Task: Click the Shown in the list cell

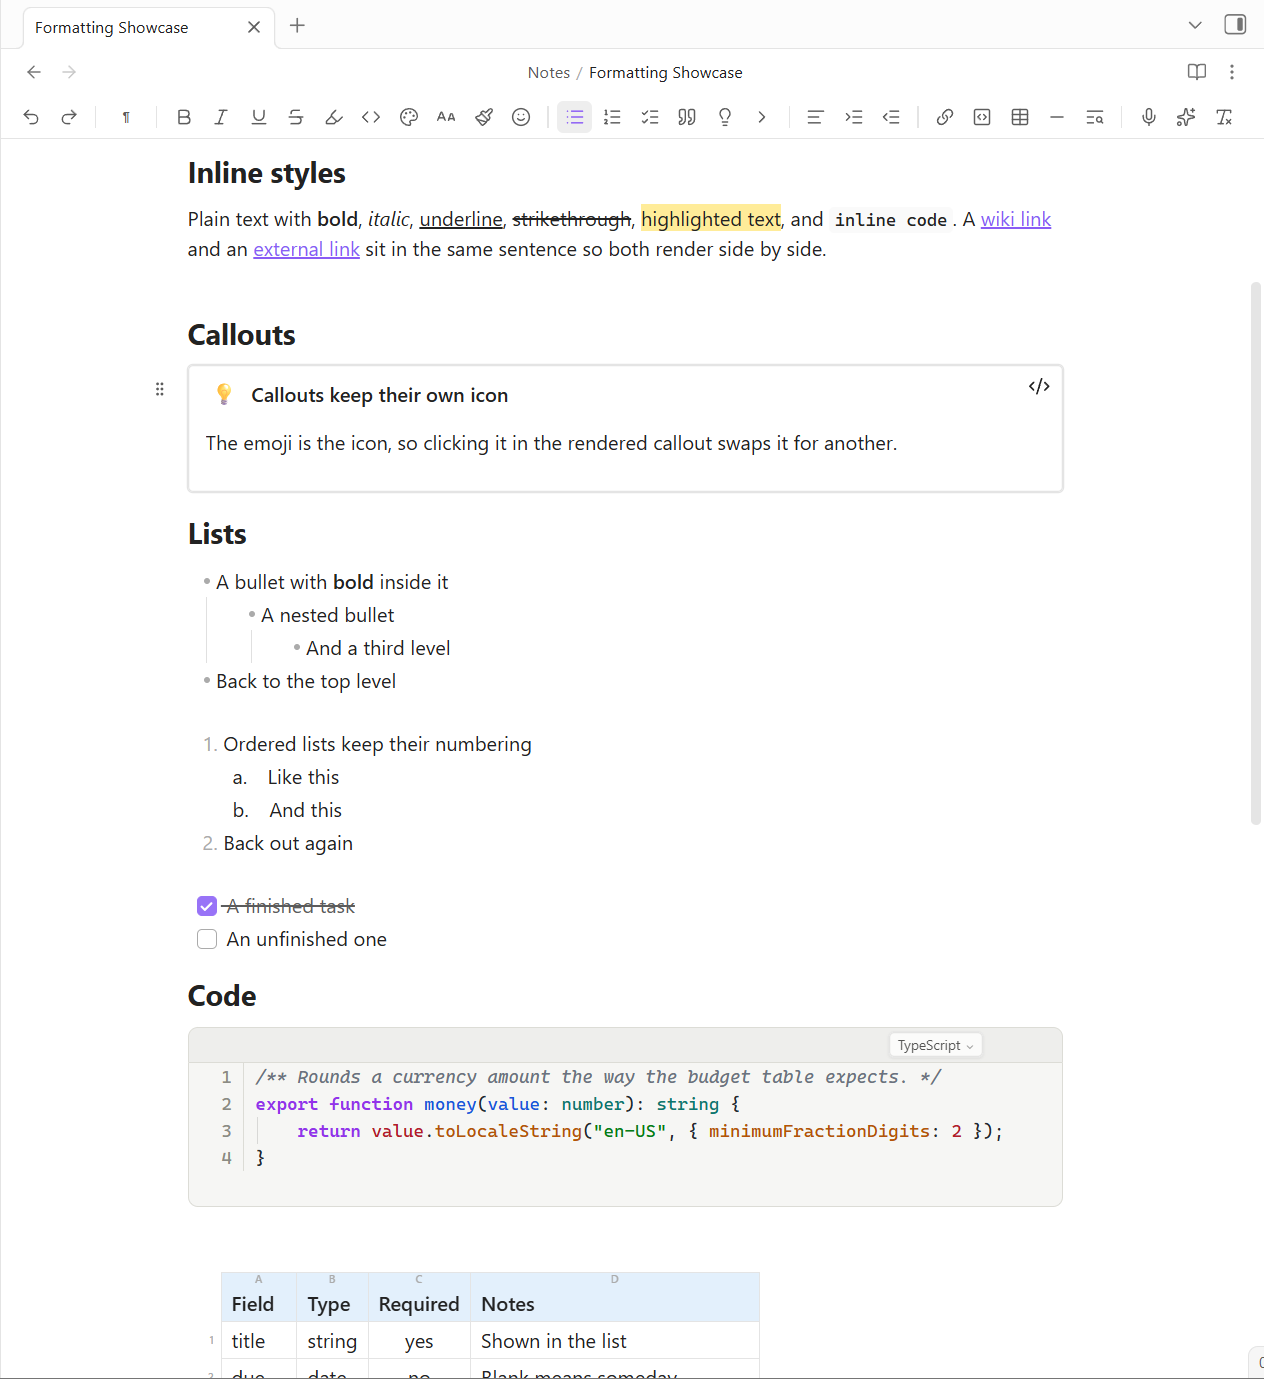Action: tap(615, 1341)
